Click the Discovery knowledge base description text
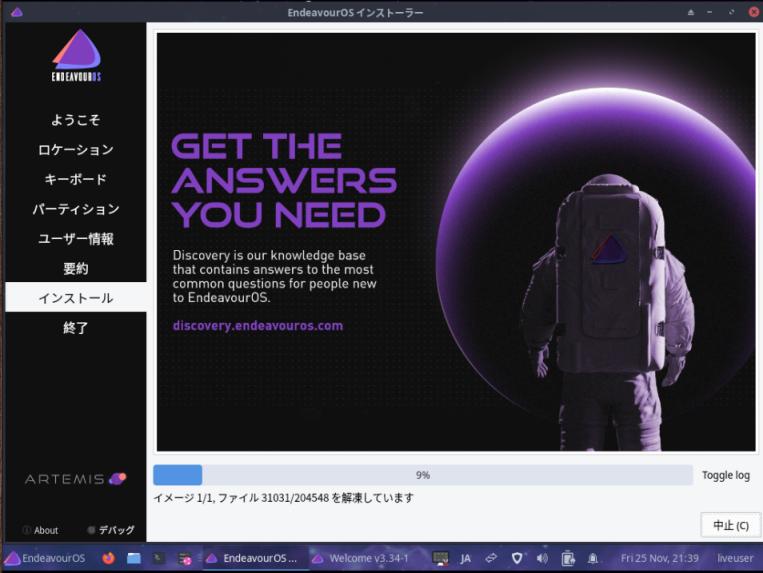 274,276
